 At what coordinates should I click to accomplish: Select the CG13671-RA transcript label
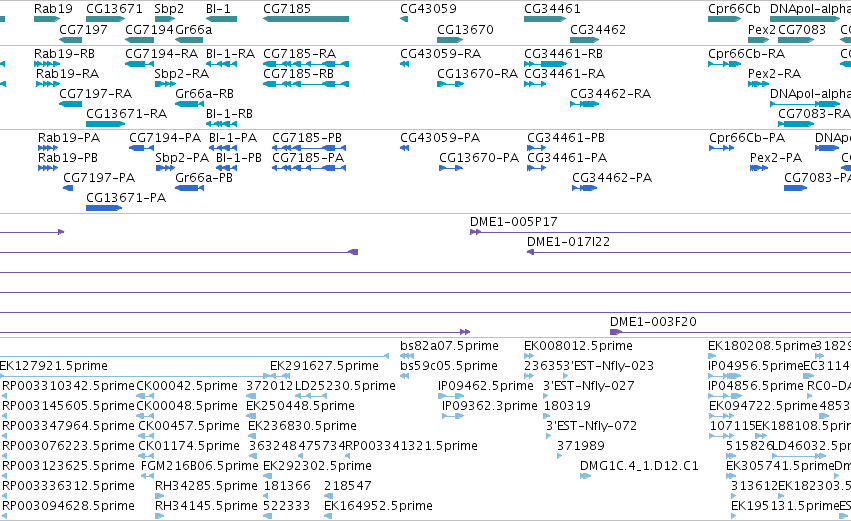point(126,114)
